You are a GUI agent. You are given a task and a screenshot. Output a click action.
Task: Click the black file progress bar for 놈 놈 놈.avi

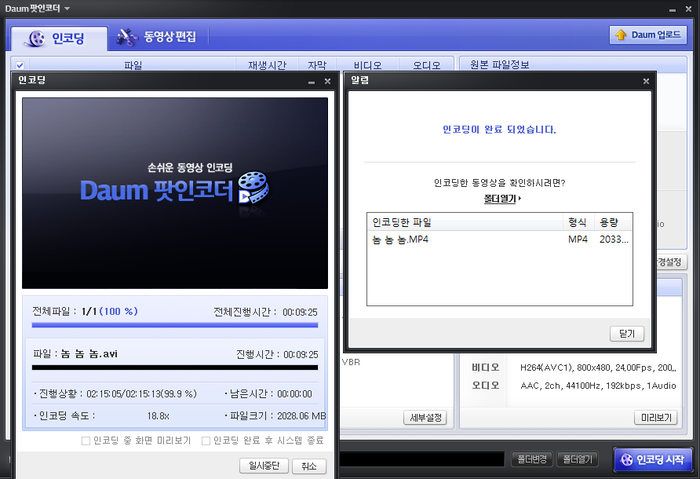pyautogui.click(x=175, y=367)
